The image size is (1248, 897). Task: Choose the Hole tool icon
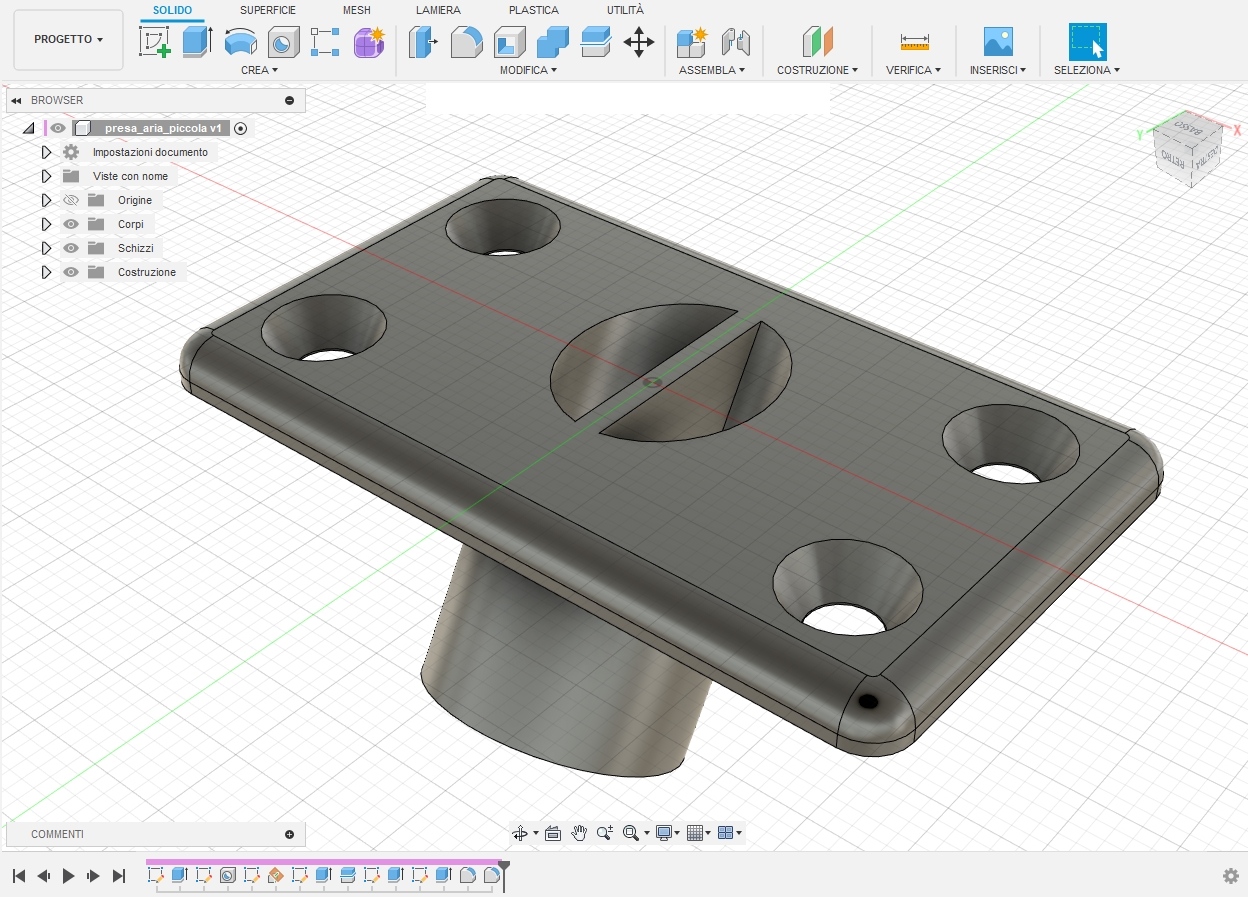click(284, 42)
